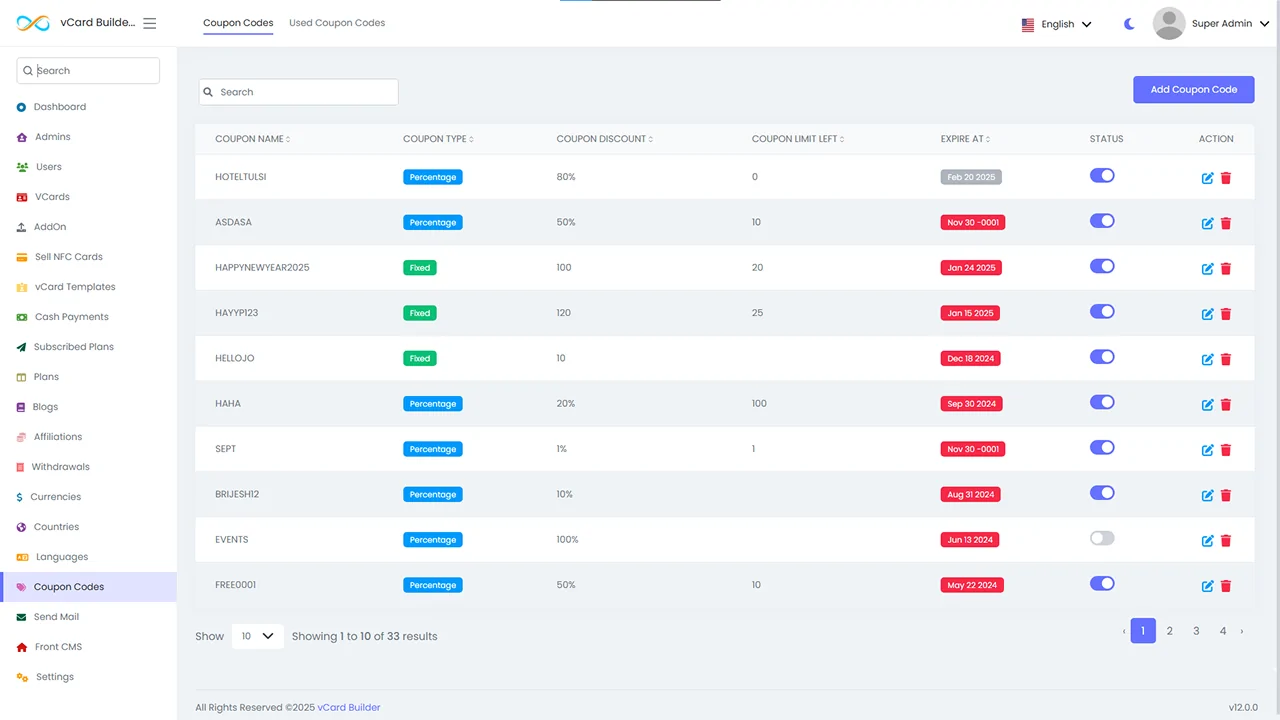Switch to the Used Coupon Codes tab
This screenshot has height=720, width=1280.
point(337,23)
